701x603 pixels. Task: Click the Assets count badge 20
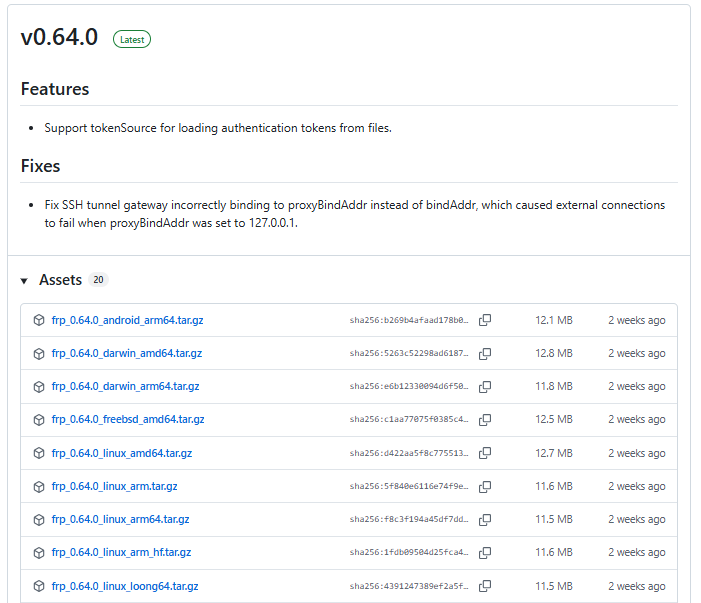click(98, 280)
